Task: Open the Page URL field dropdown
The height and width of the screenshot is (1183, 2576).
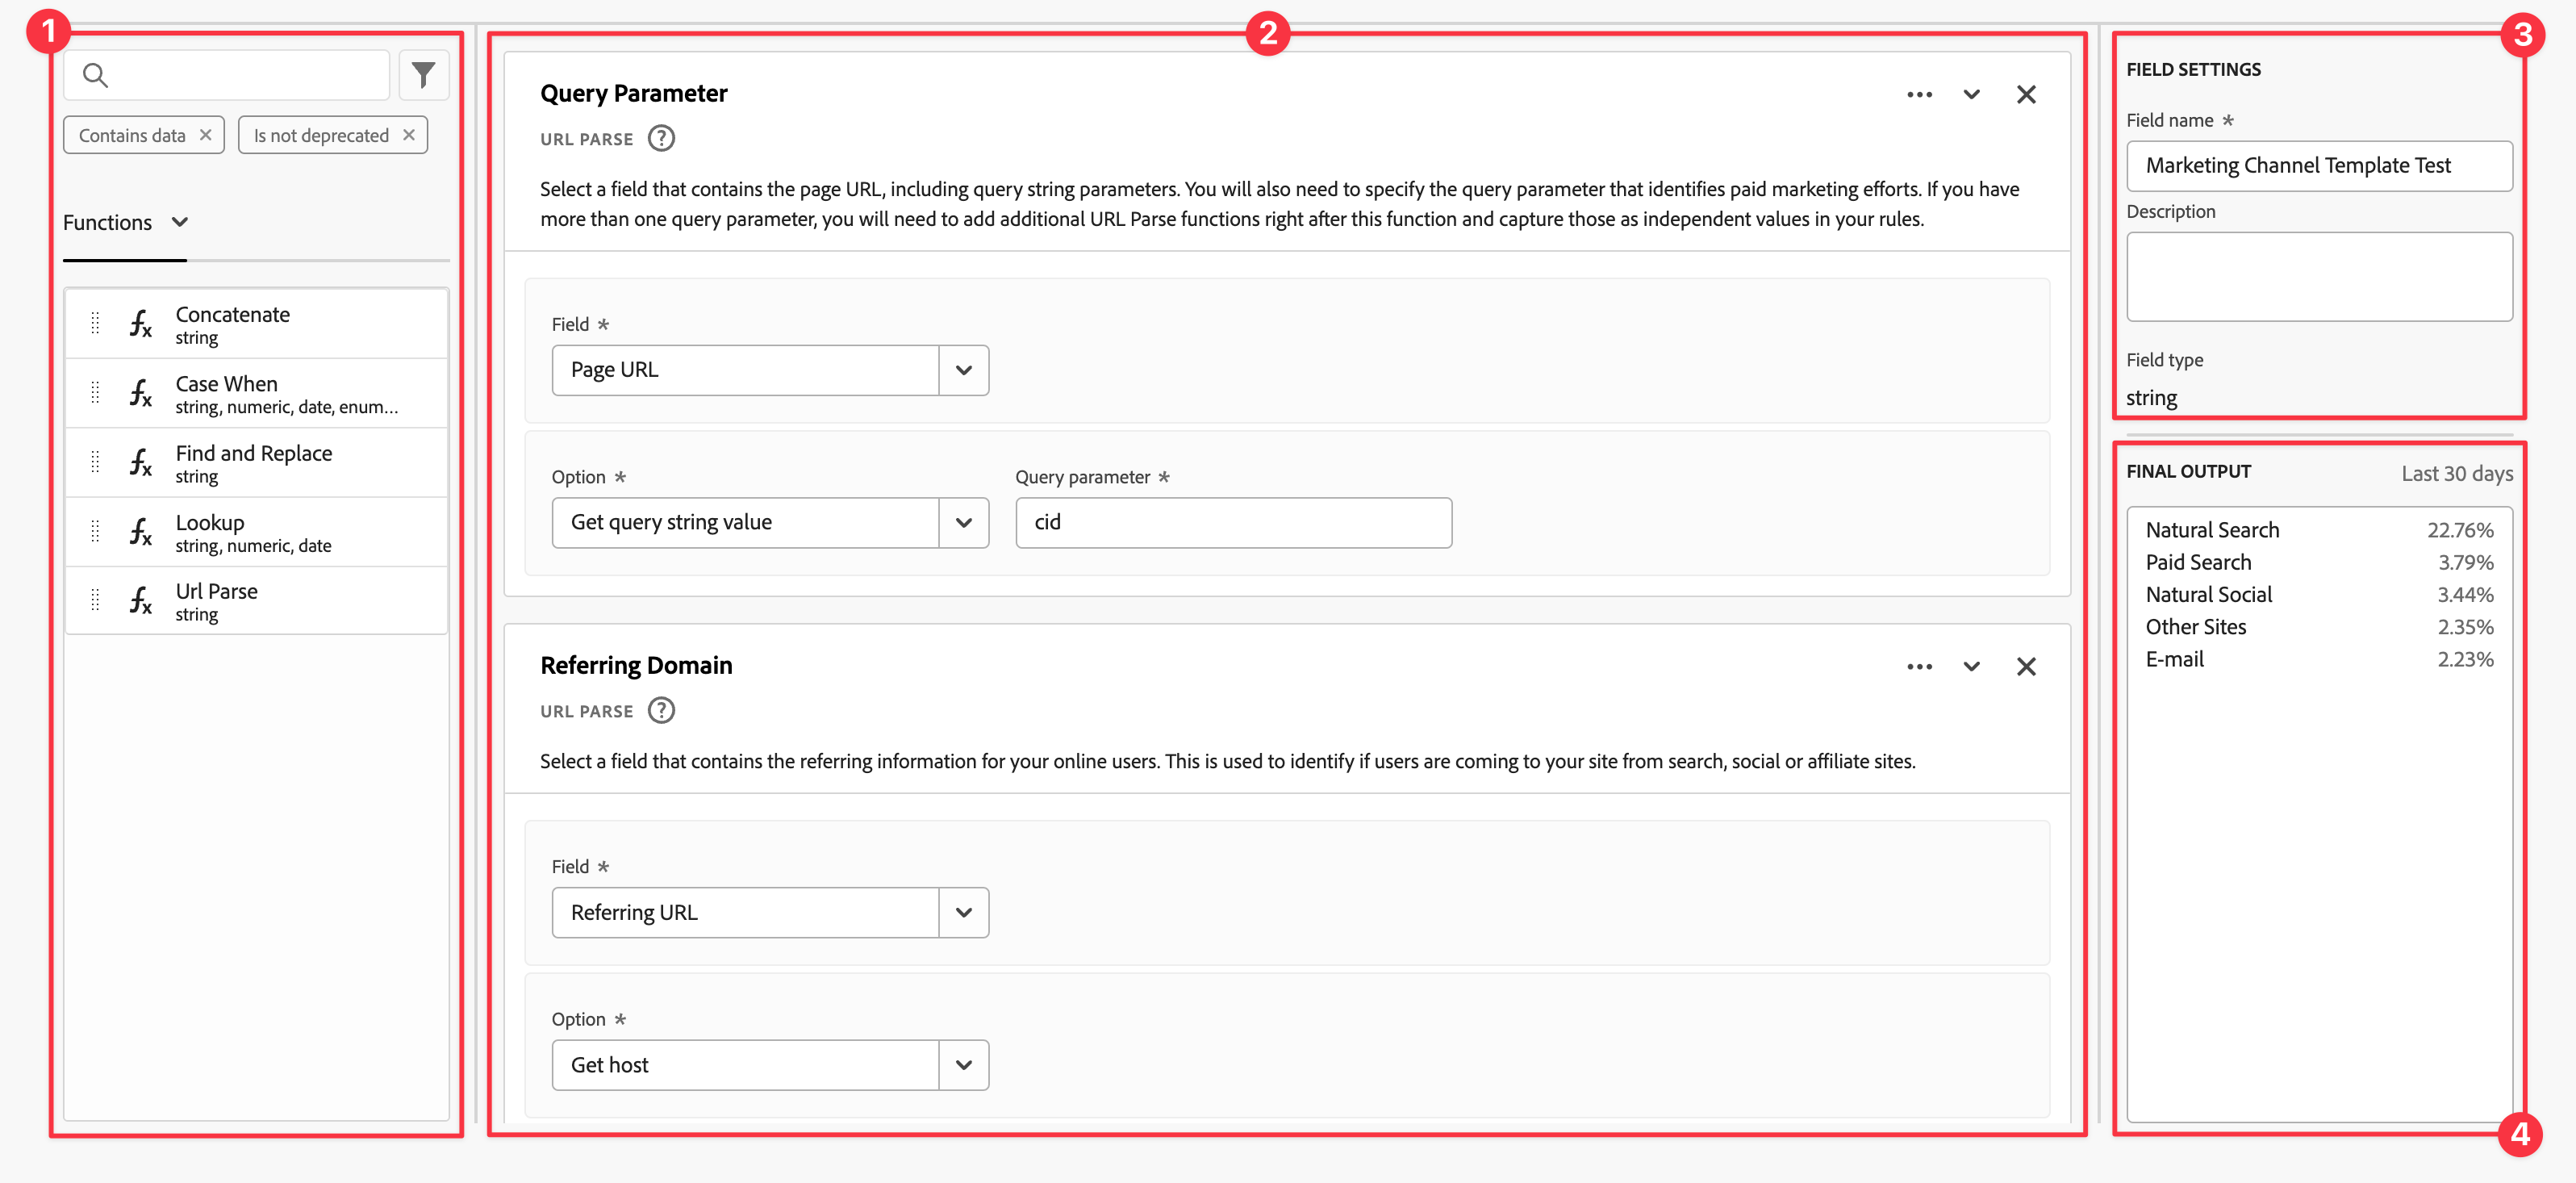Action: [963, 370]
